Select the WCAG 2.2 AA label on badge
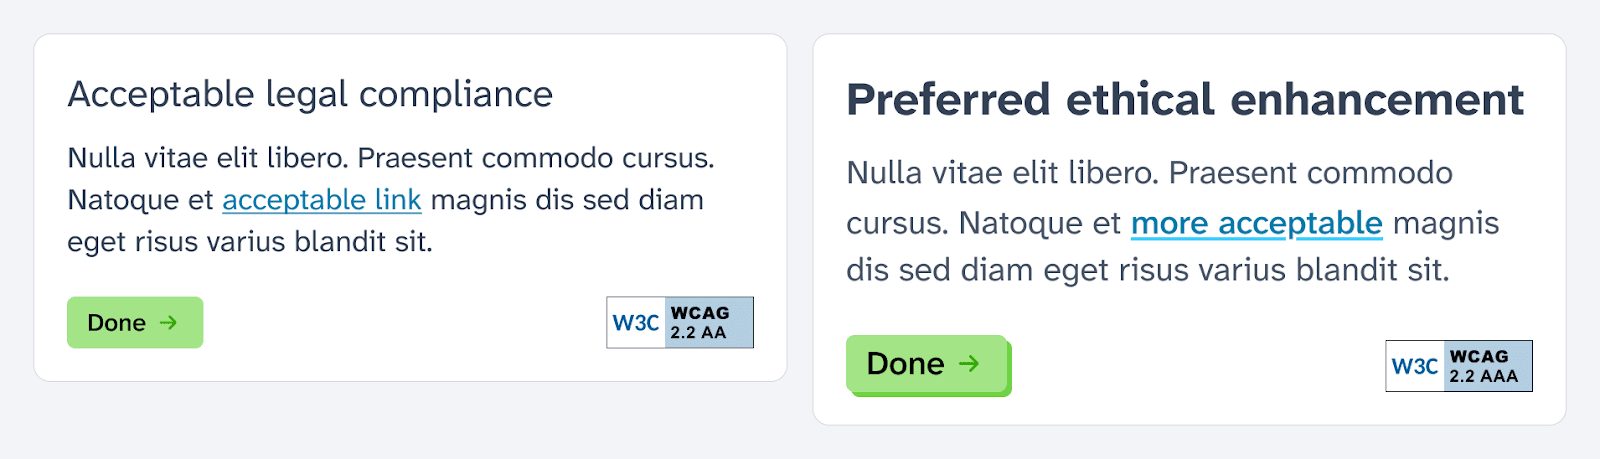This screenshot has height=459, width=1600. (x=700, y=323)
